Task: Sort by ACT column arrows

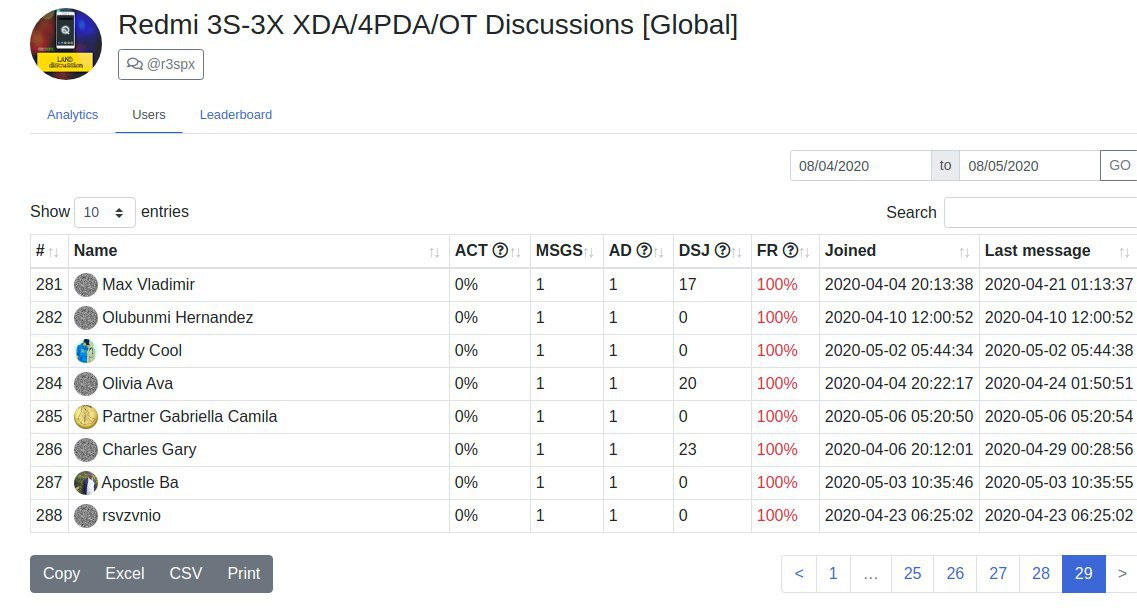Action: (x=516, y=252)
